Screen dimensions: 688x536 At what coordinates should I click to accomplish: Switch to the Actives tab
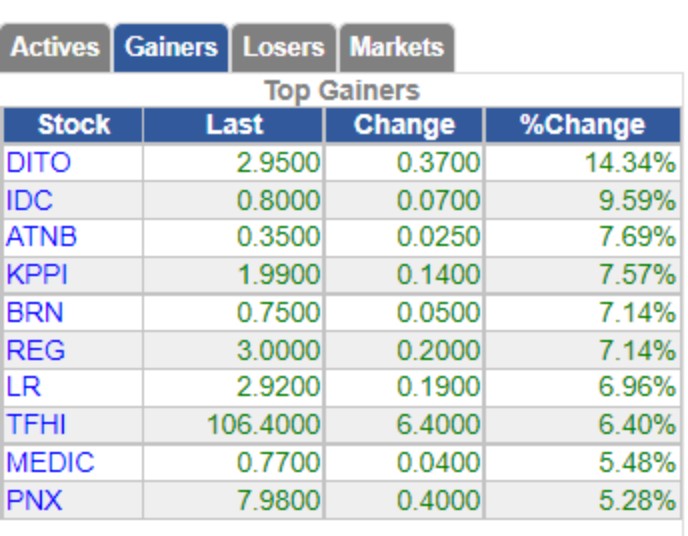click(54, 47)
